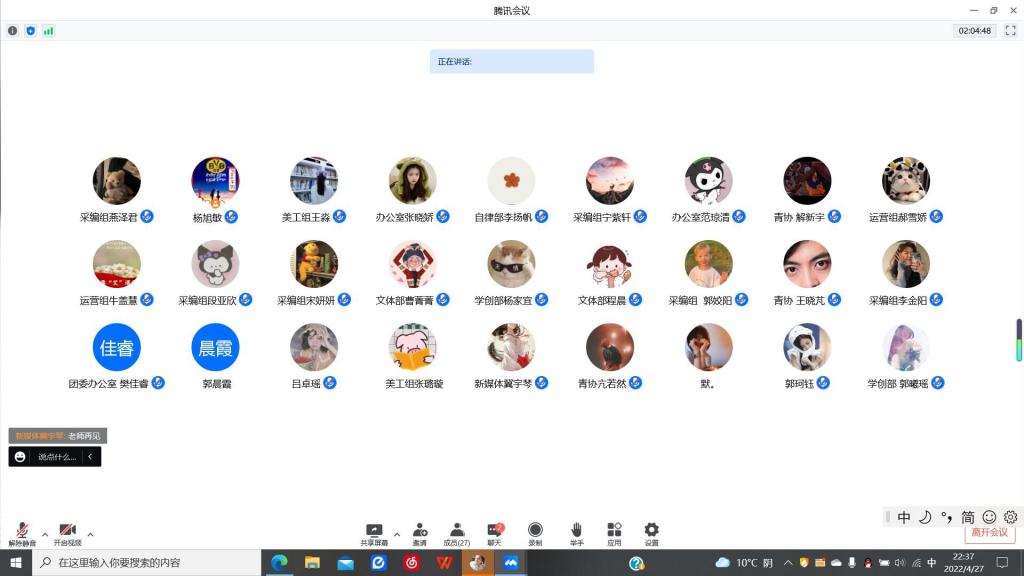Click the vertical scrollbar on right edge
1024x576 pixels.
tap(1019, 340)
